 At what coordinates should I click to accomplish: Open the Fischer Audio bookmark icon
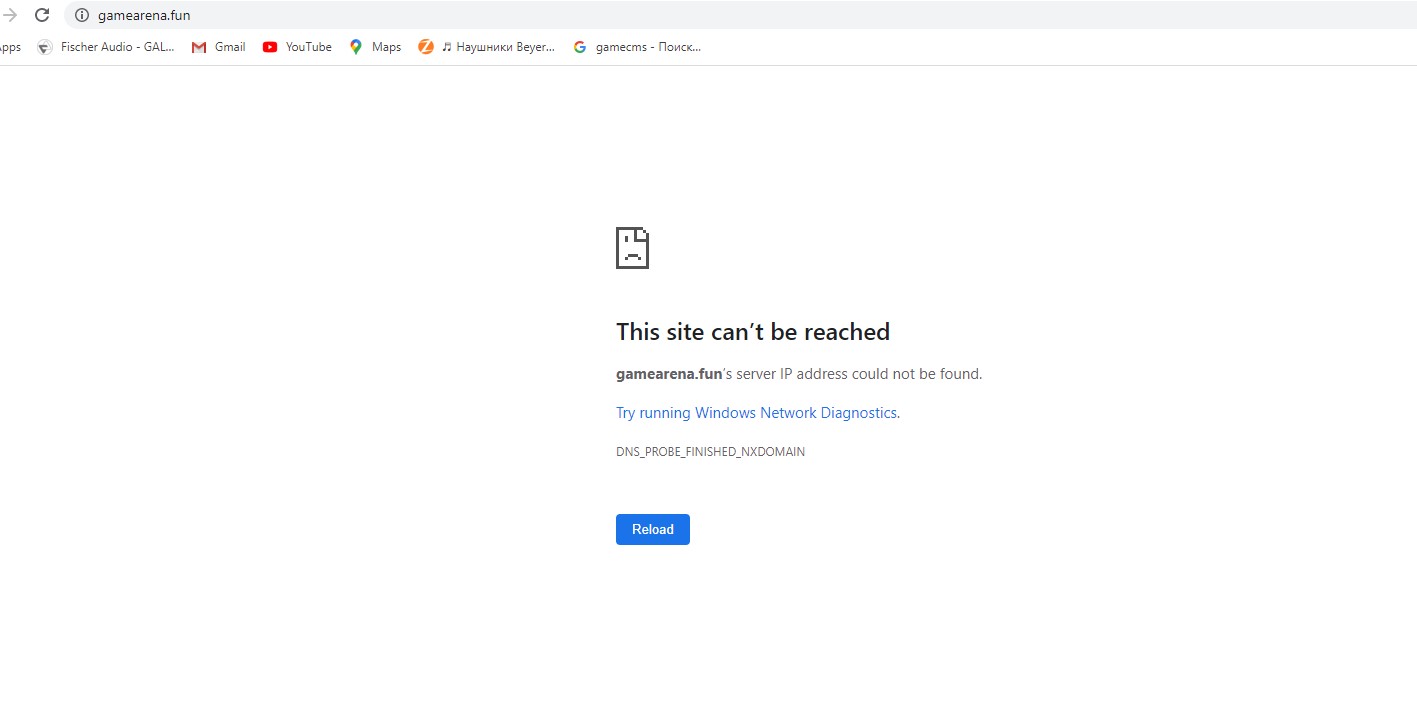[44, 47]
